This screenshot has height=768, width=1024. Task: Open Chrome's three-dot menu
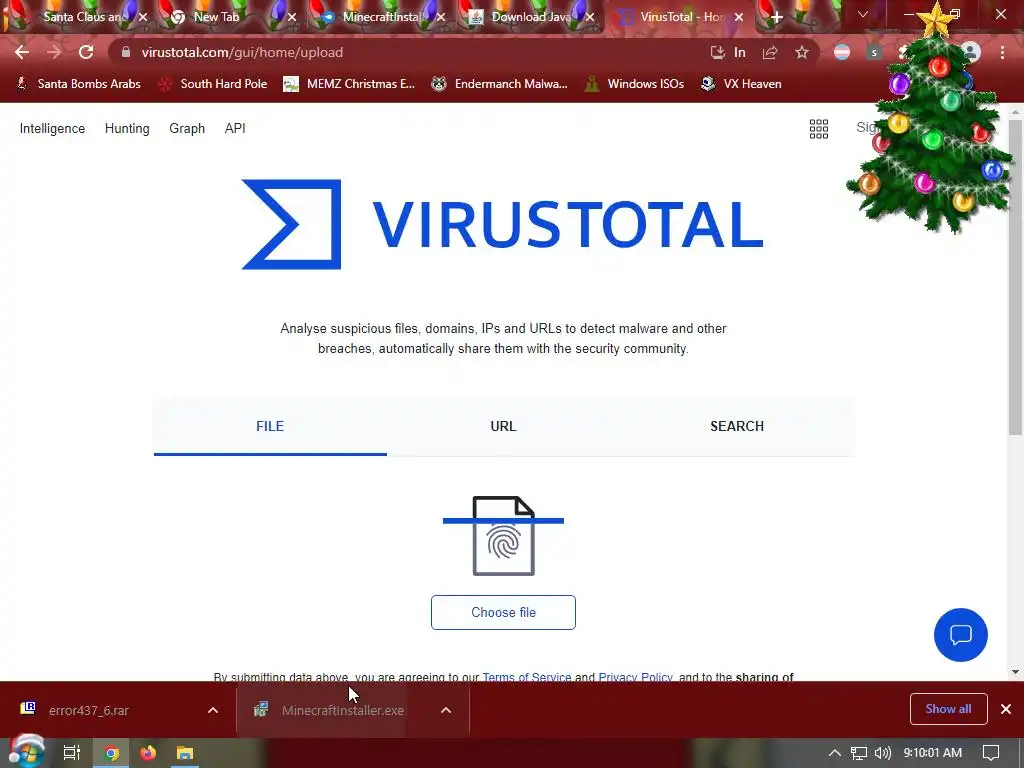pyautogui.click(x=1002, y=52)
